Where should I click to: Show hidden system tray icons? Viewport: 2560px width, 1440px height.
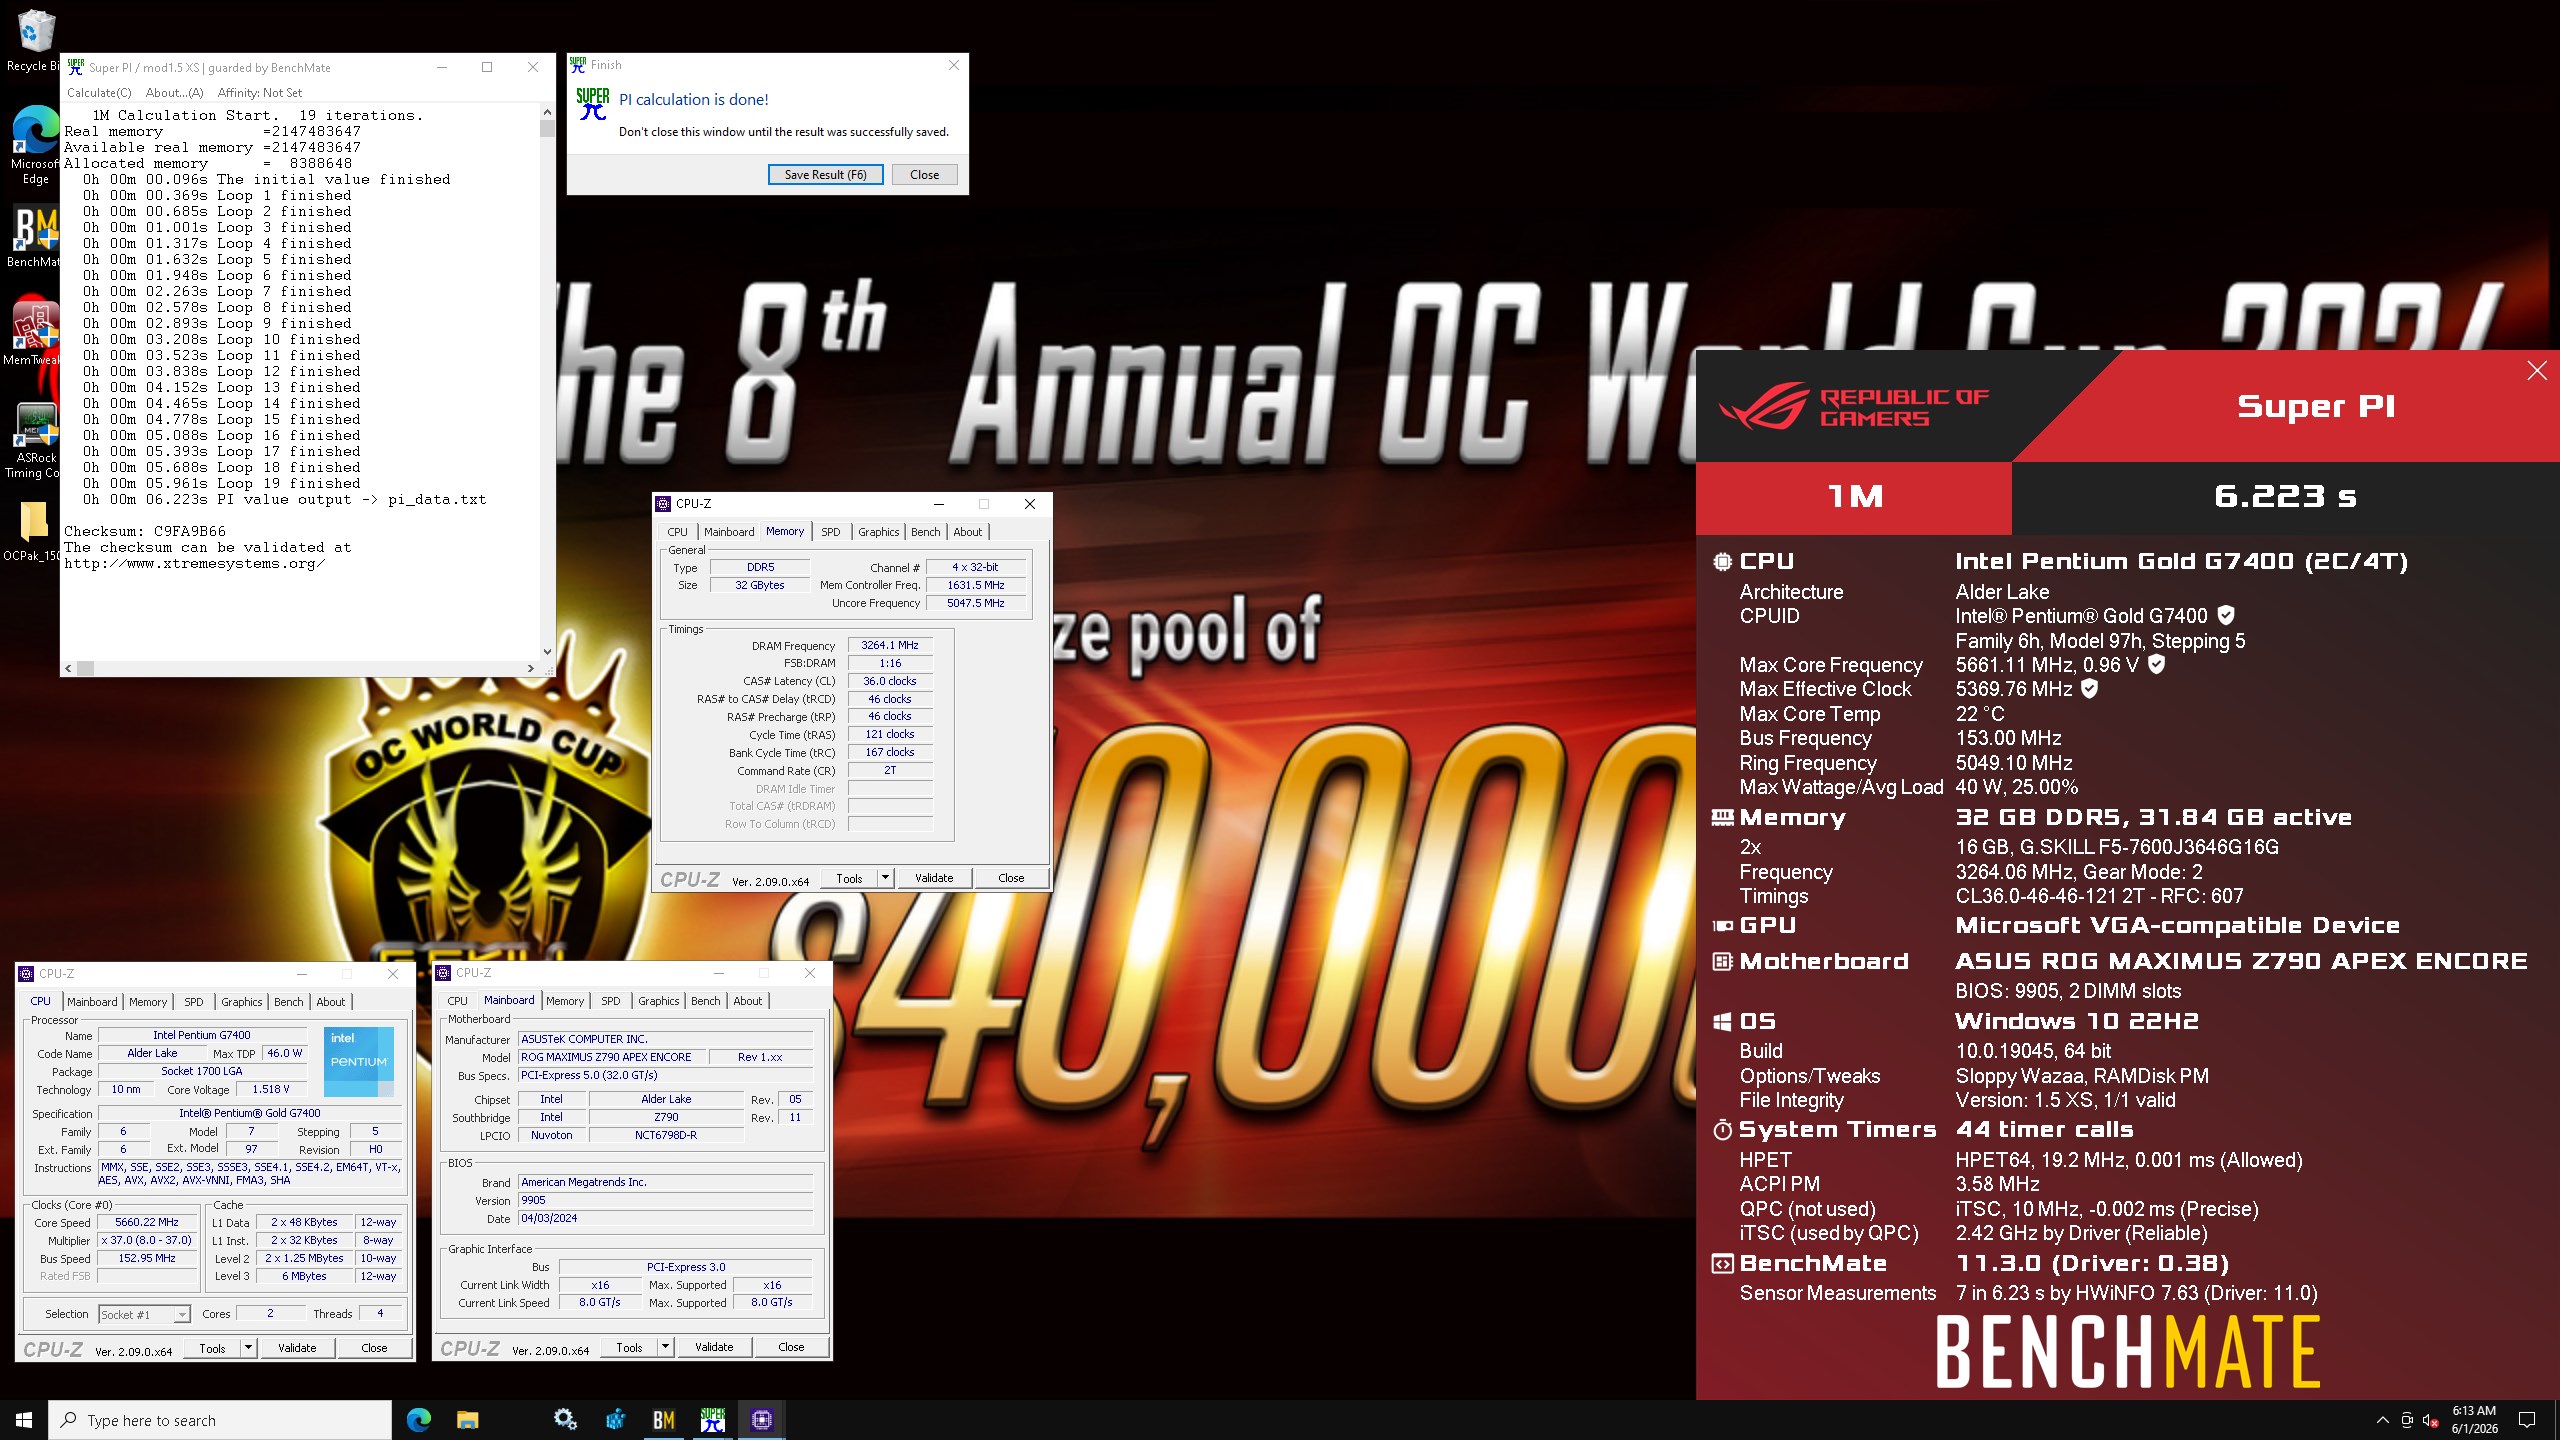2383,1420
